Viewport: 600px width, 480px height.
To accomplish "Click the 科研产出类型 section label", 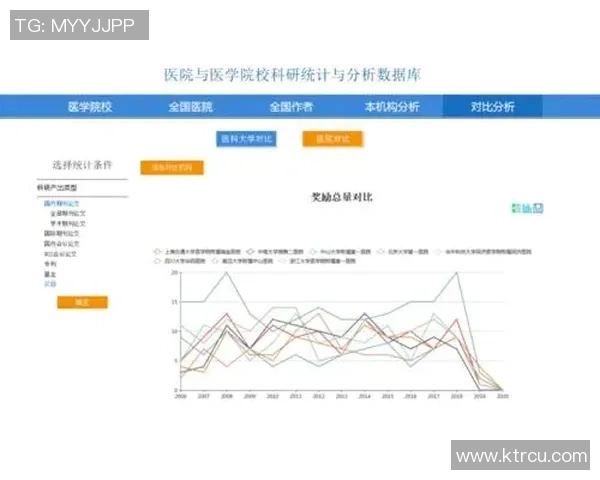I will point(57,188).
